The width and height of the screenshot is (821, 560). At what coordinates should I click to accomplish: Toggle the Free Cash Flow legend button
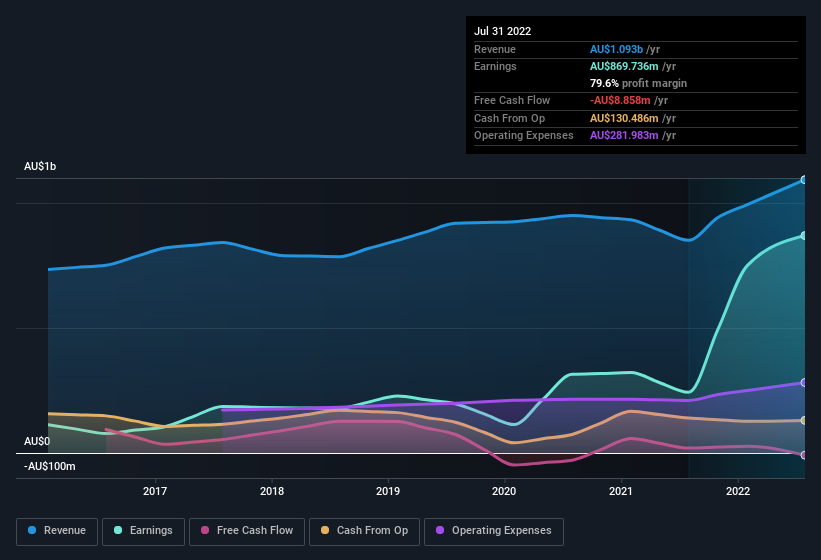pos(247,531)
